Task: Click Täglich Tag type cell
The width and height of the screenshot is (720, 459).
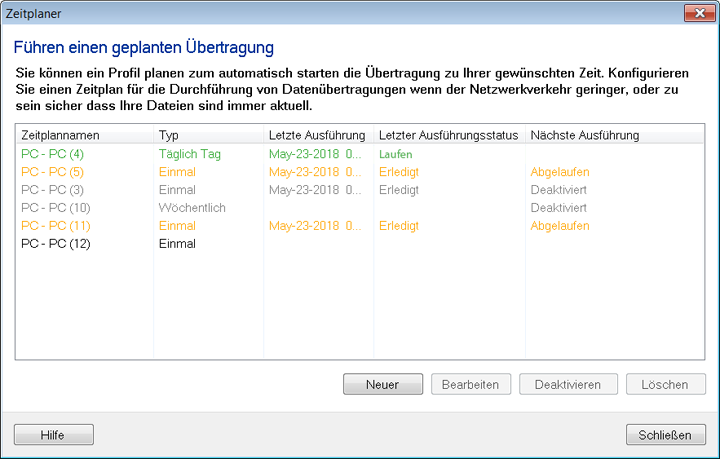Action: [190, 154]
